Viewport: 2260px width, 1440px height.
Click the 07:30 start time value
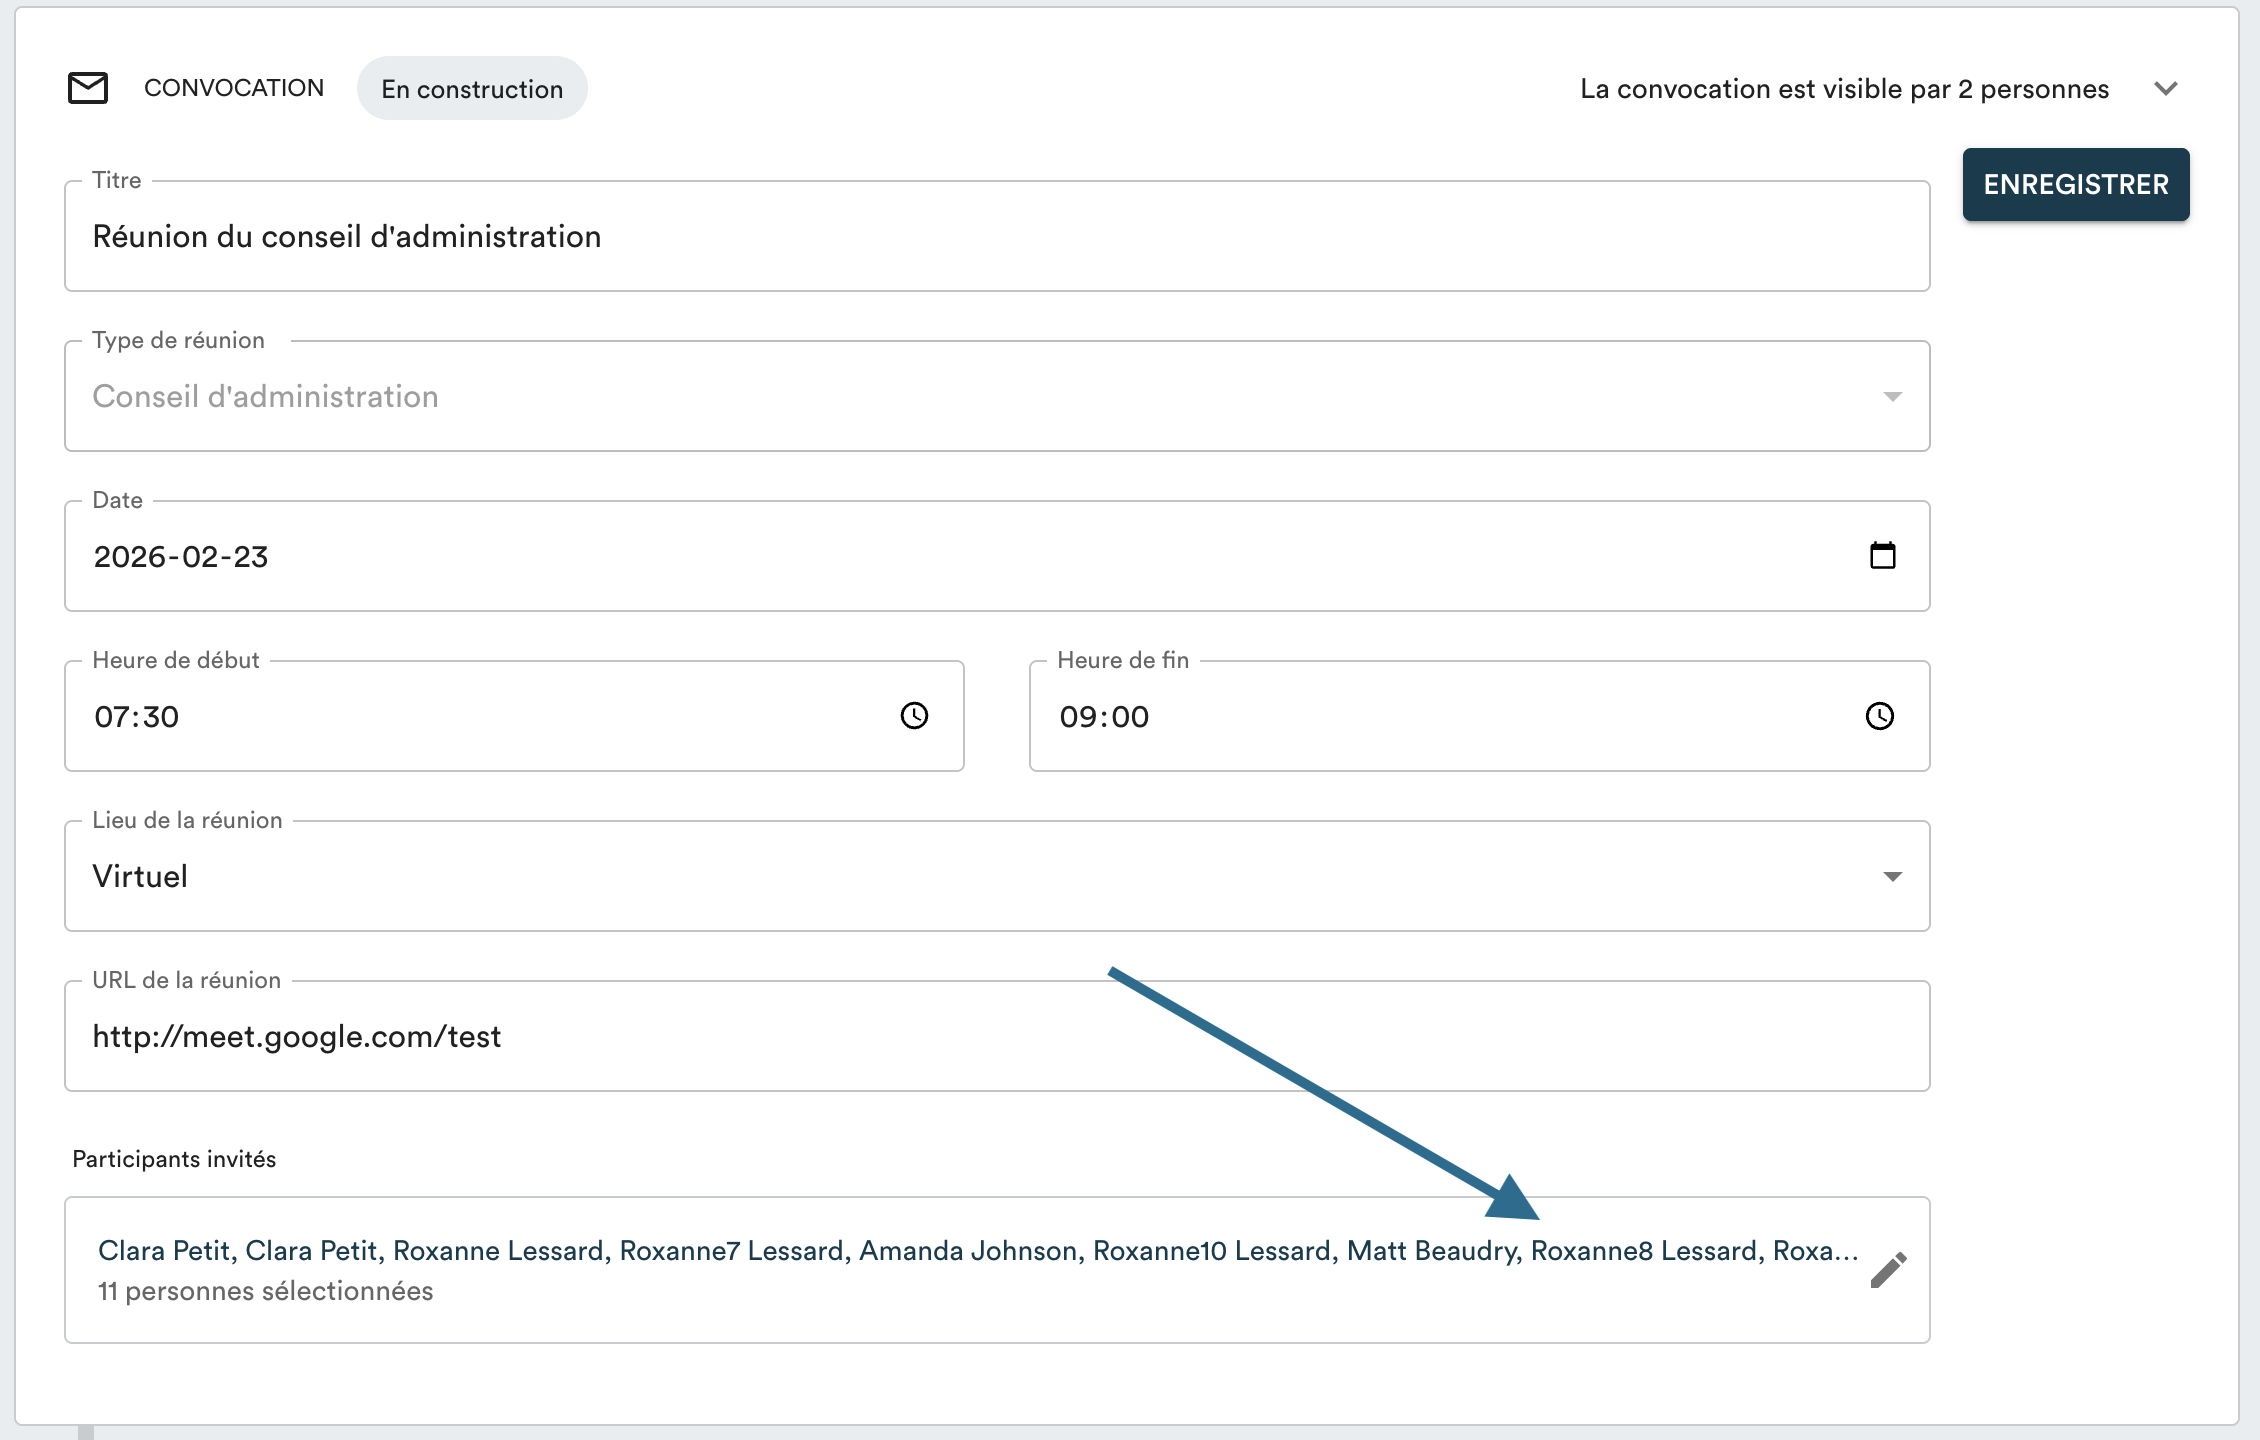(x=137, y=717)
